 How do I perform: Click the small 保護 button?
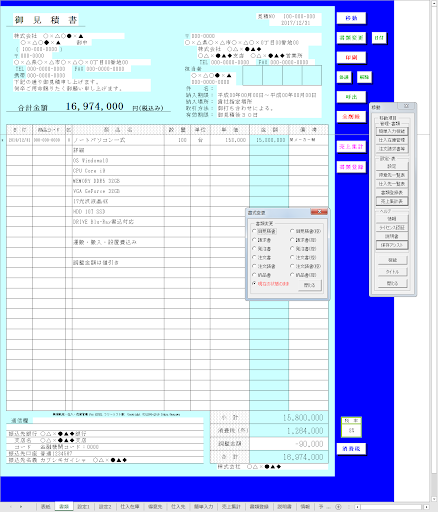coord(344,77)
